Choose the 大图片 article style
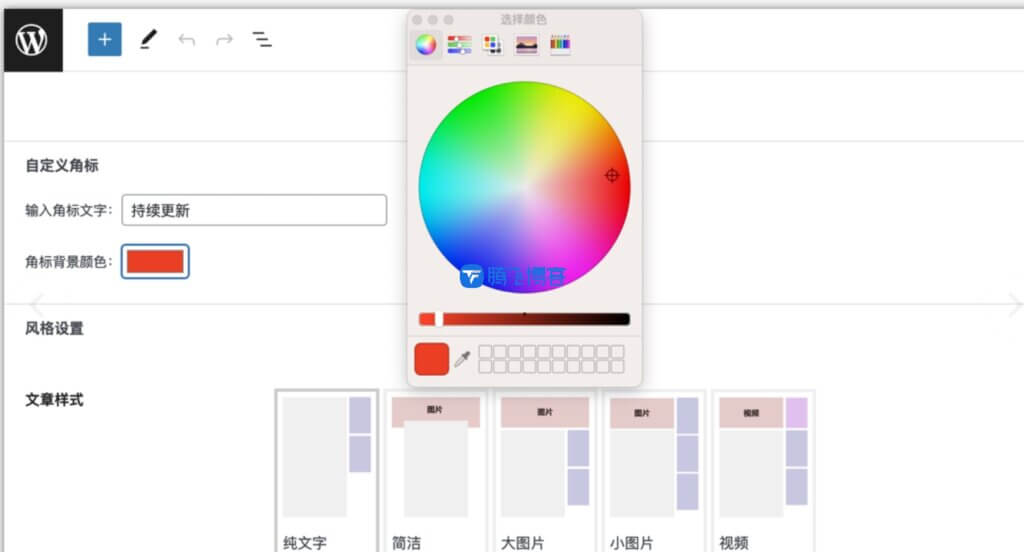Viewport: 1024px width, 552px height. (545, 471)
